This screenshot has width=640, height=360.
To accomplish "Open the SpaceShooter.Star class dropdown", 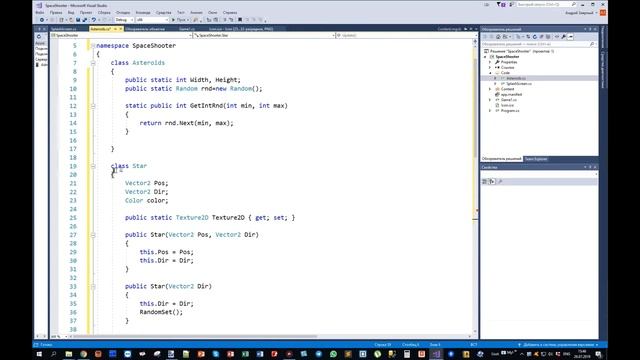I will 264,36.
